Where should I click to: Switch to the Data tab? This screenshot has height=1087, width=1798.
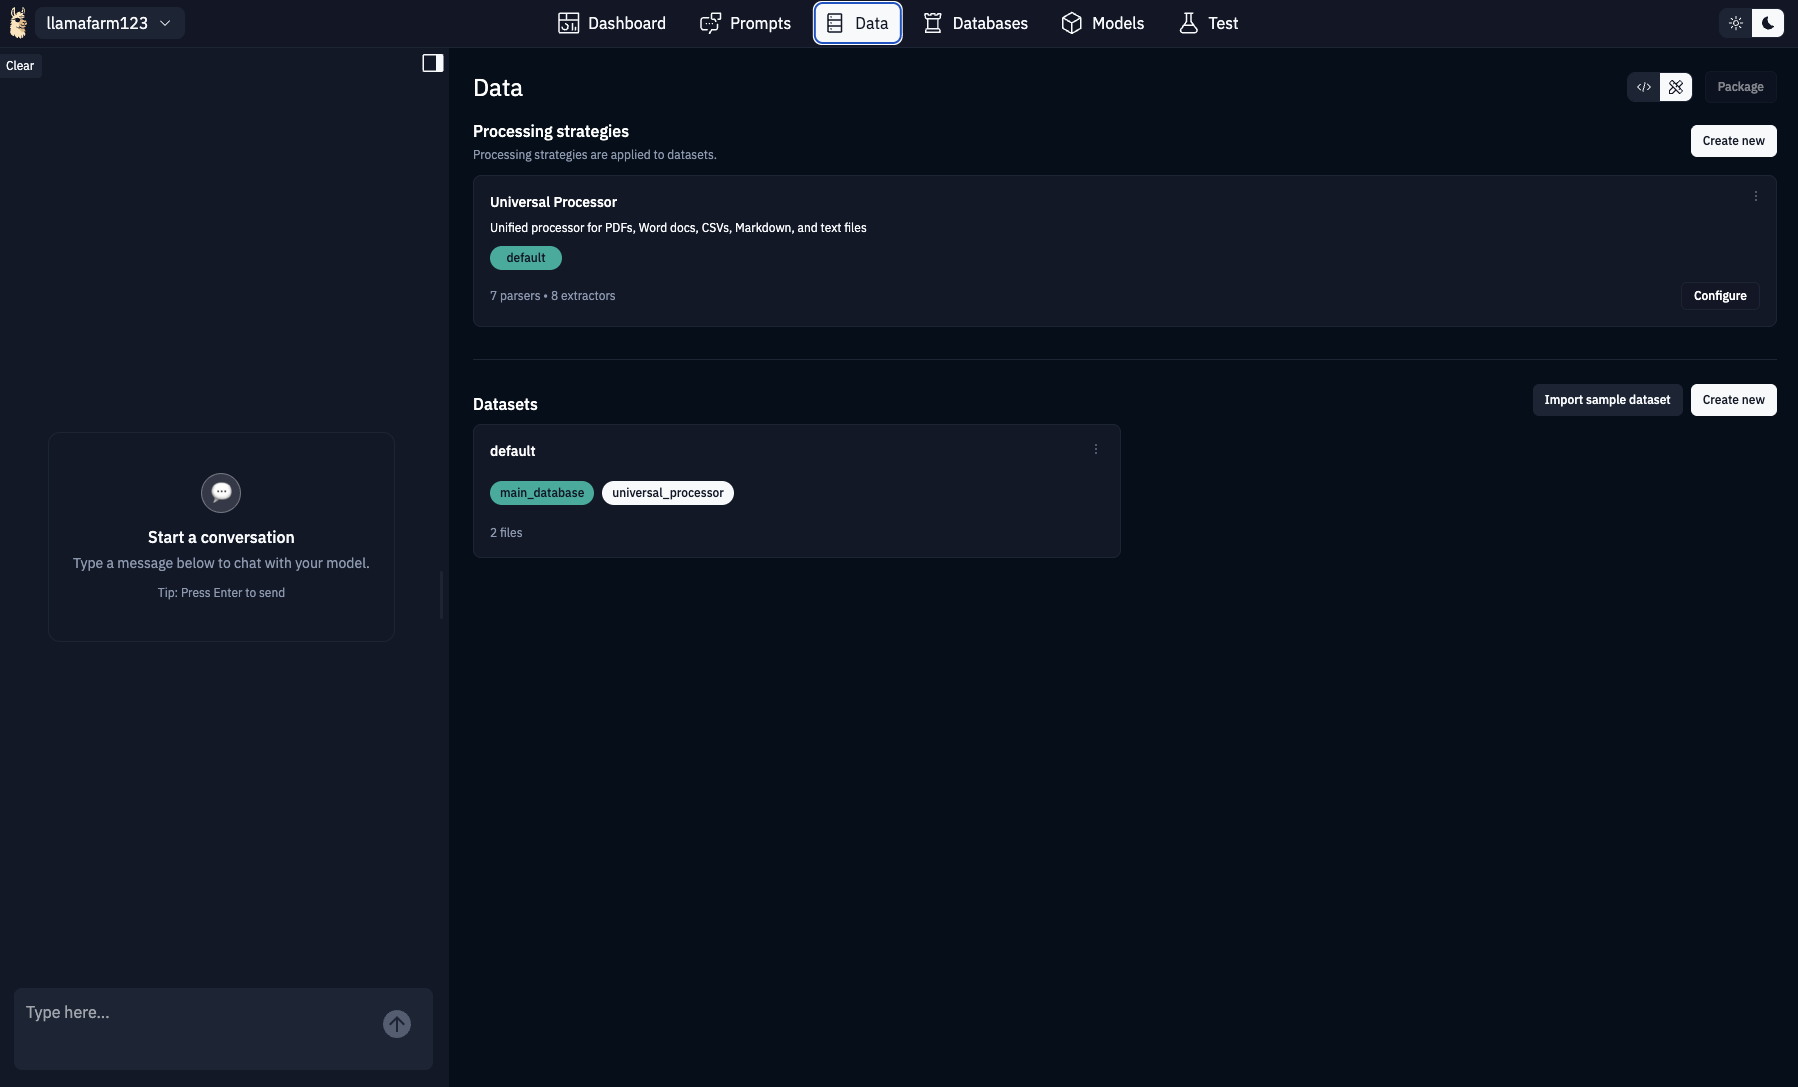[857, 22]
